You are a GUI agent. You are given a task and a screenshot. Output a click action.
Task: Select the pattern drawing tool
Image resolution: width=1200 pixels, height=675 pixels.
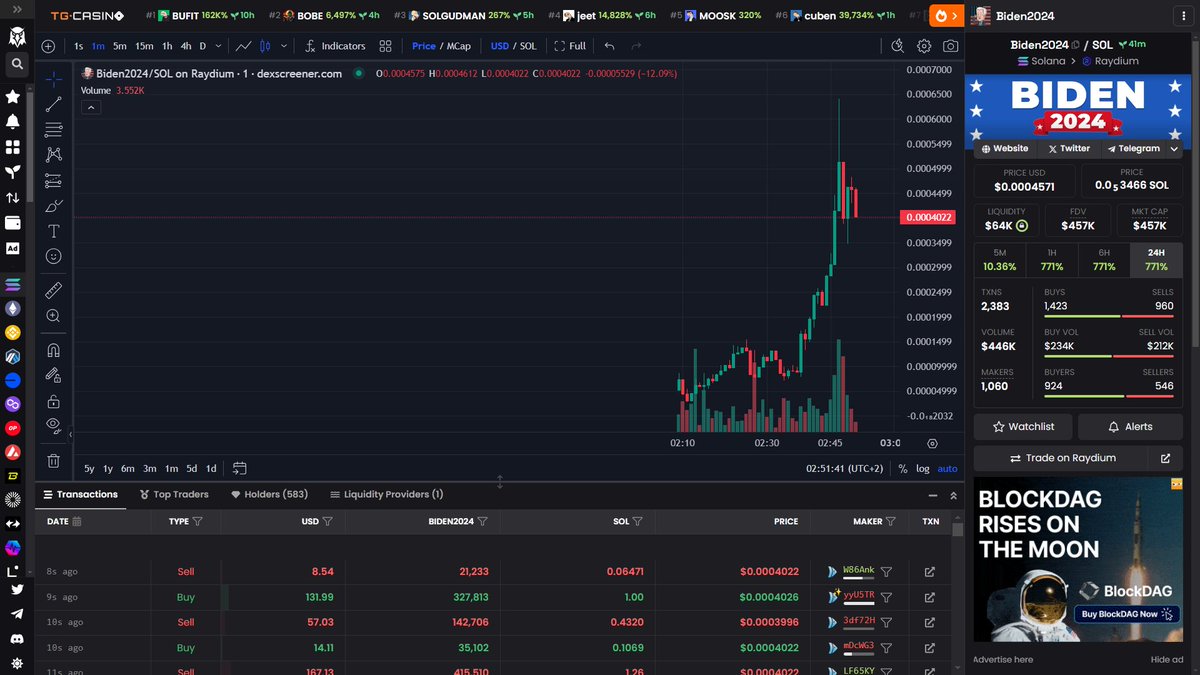click(x=54, y=154)
